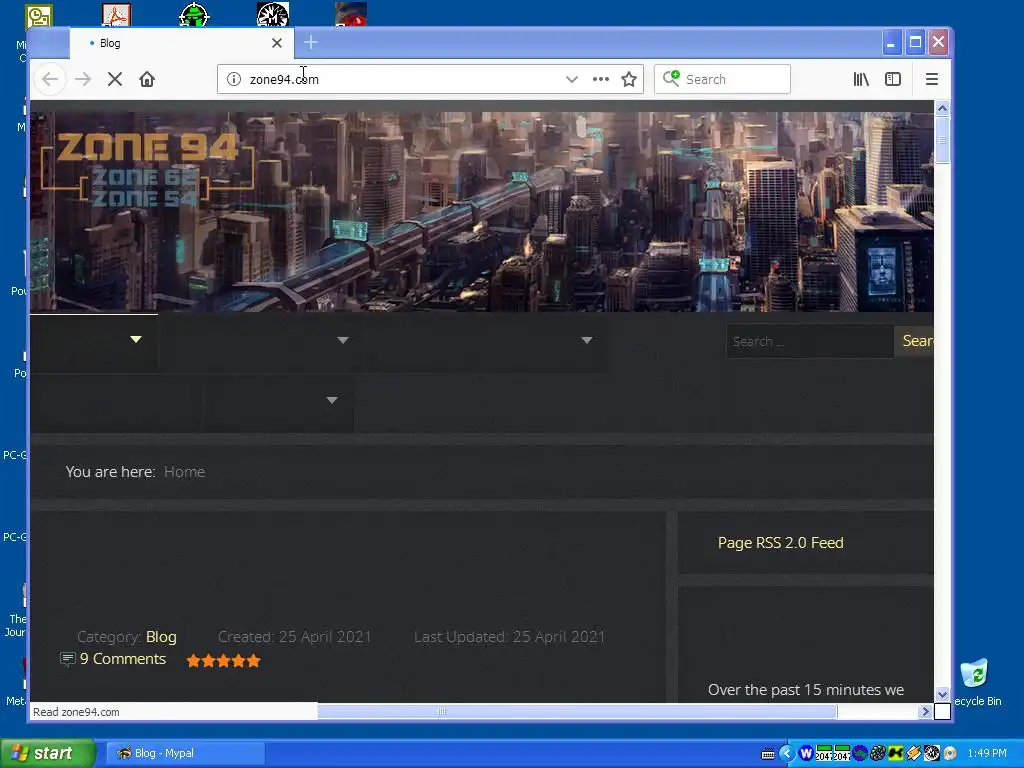
Task: Open the Microsoft Outlook desktop icon
Action: [x=39, y=17]
